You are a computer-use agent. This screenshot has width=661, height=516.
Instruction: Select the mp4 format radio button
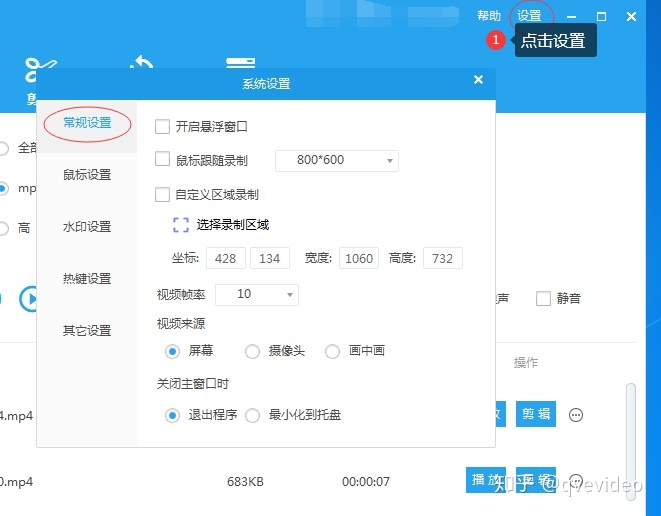(x=3, y=188)
